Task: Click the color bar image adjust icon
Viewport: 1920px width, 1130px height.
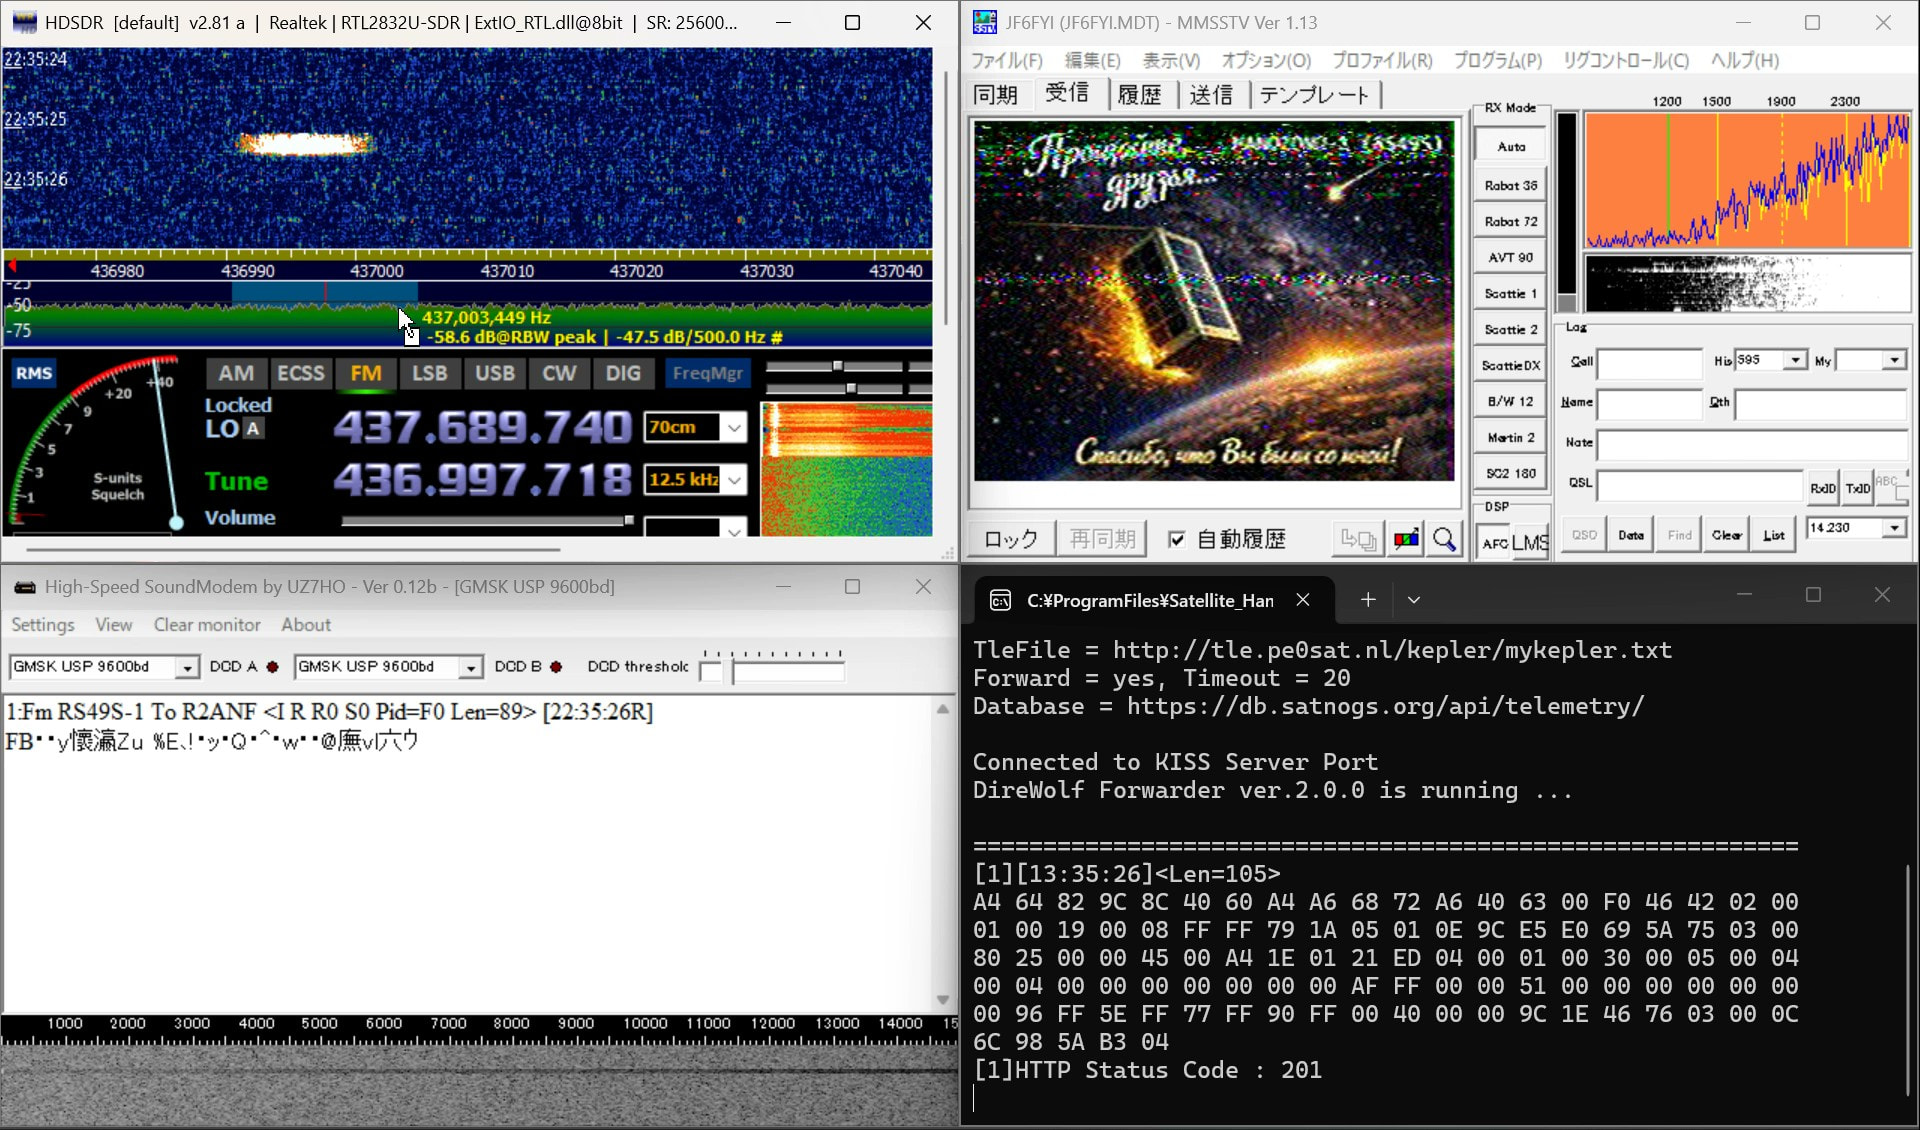Action: (1406, 540)
